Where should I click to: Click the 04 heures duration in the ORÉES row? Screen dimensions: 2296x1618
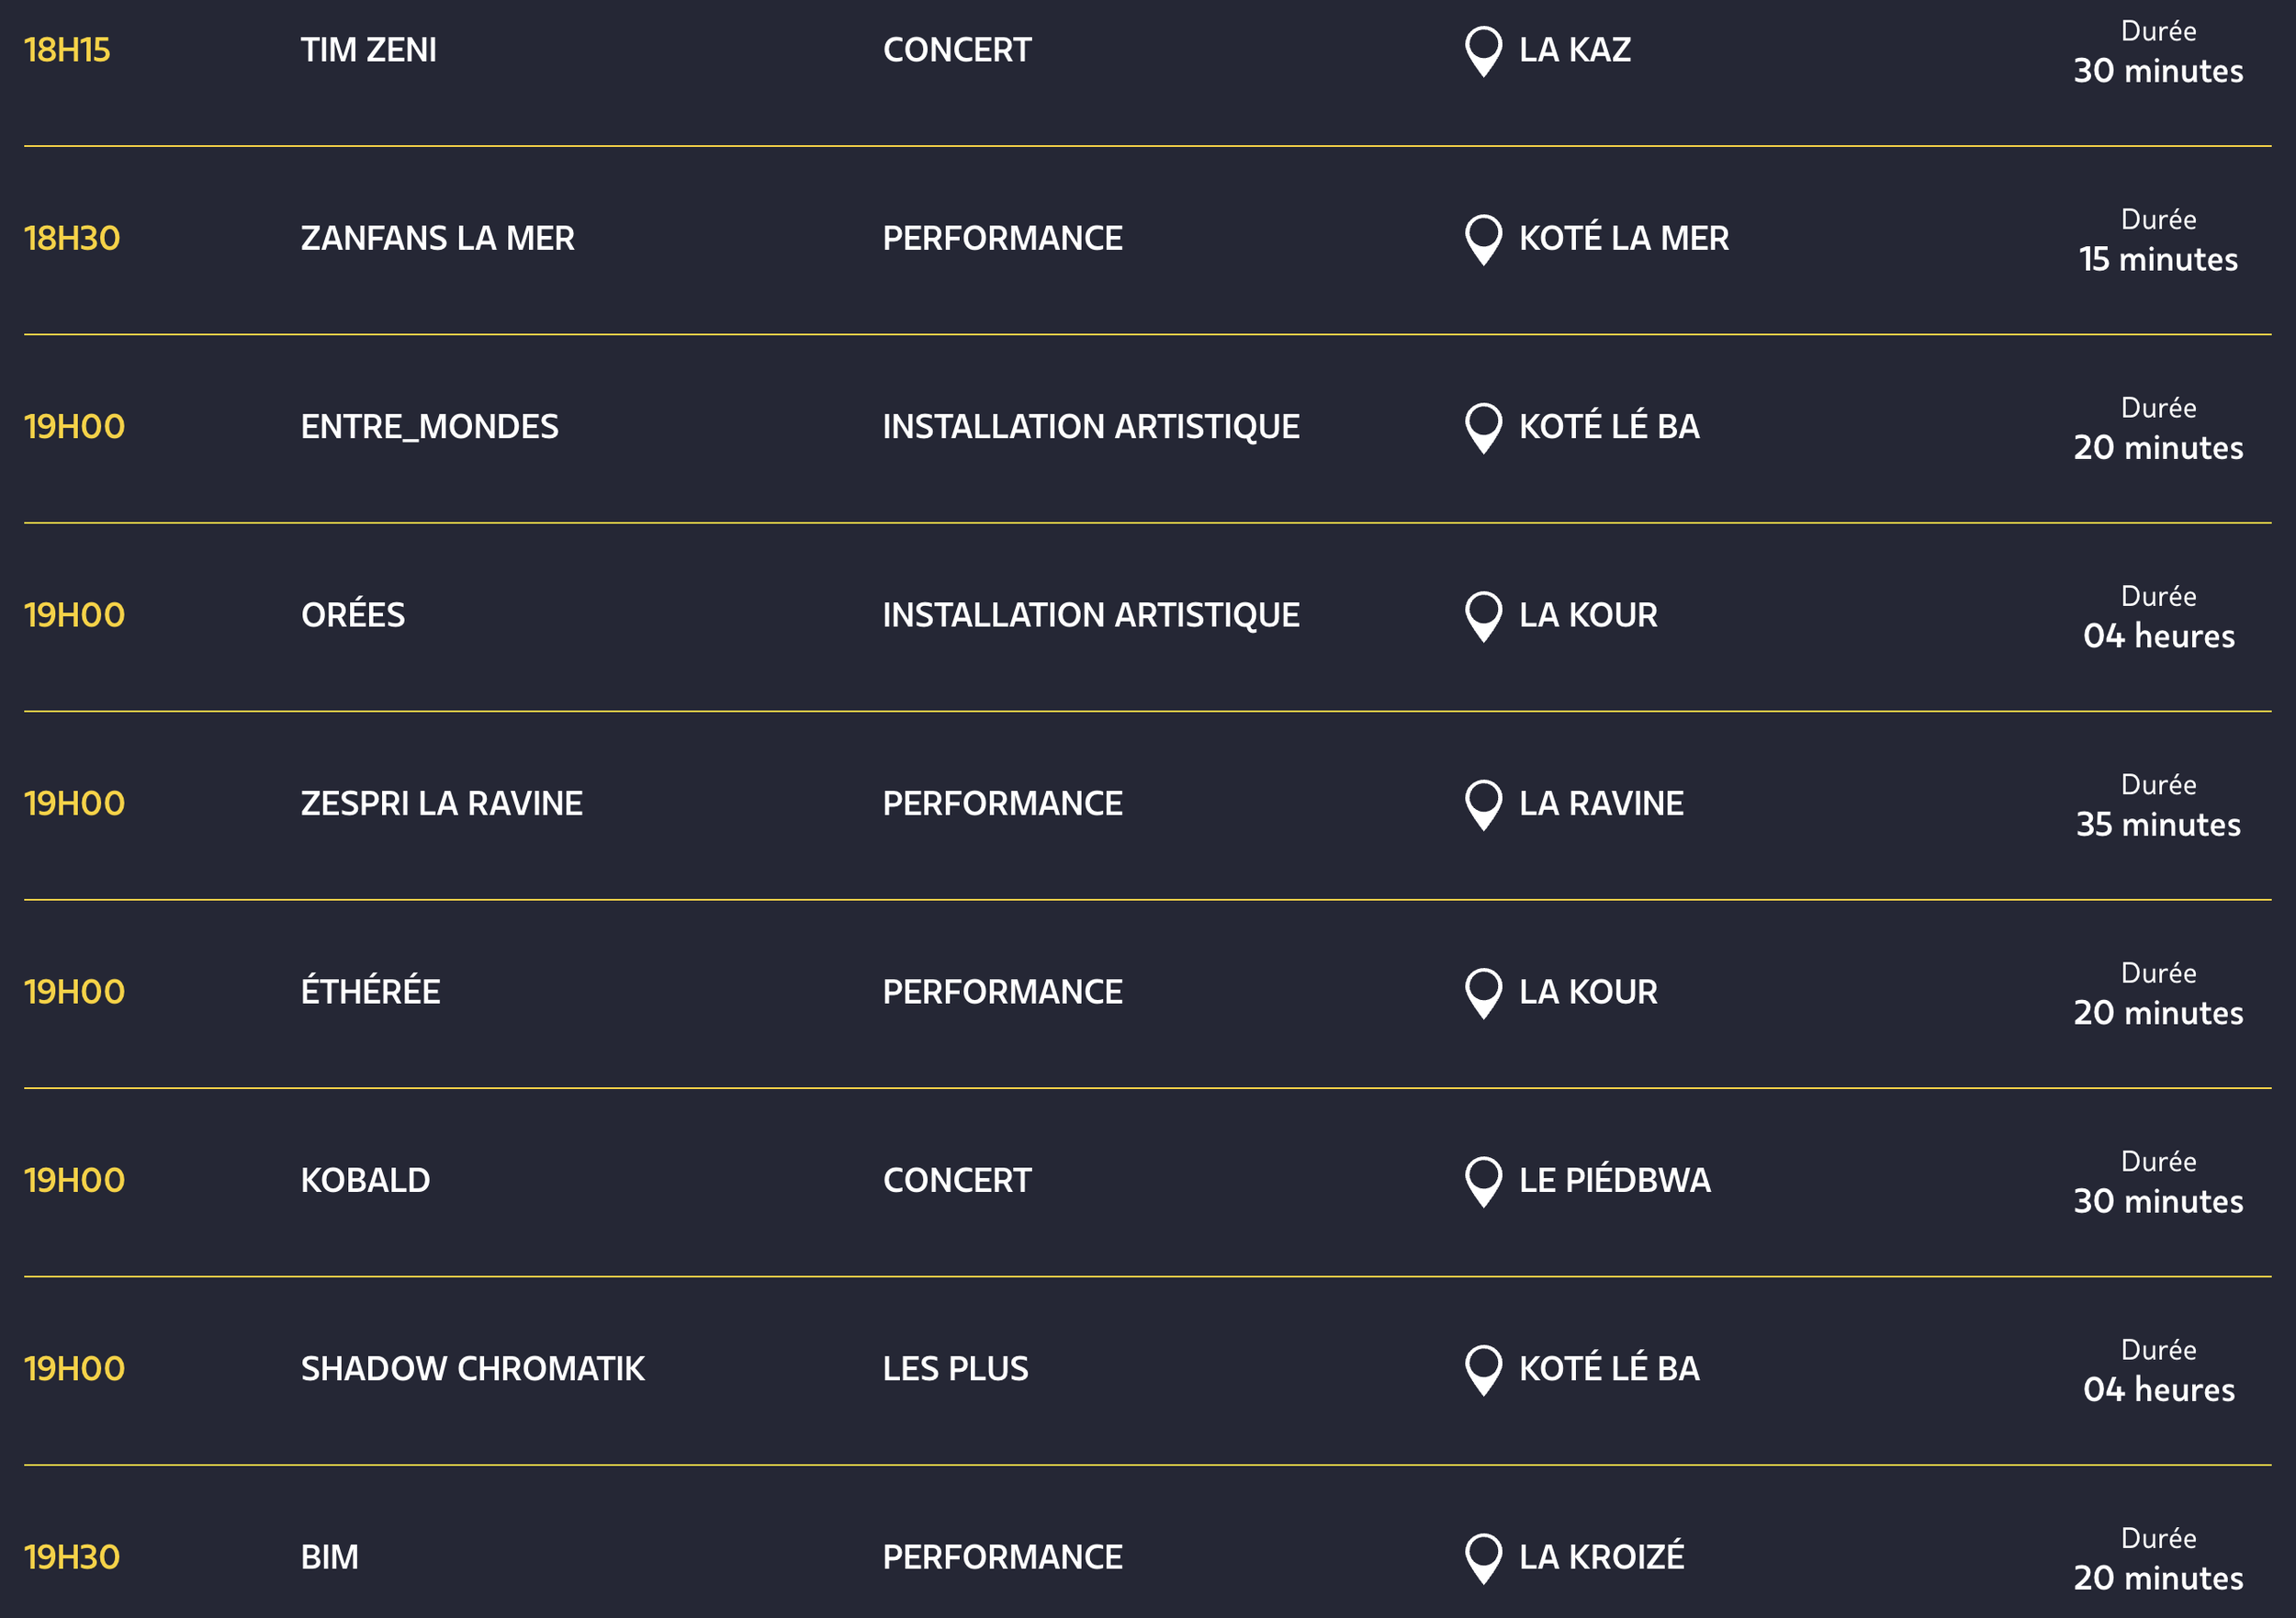point(2158,636)
